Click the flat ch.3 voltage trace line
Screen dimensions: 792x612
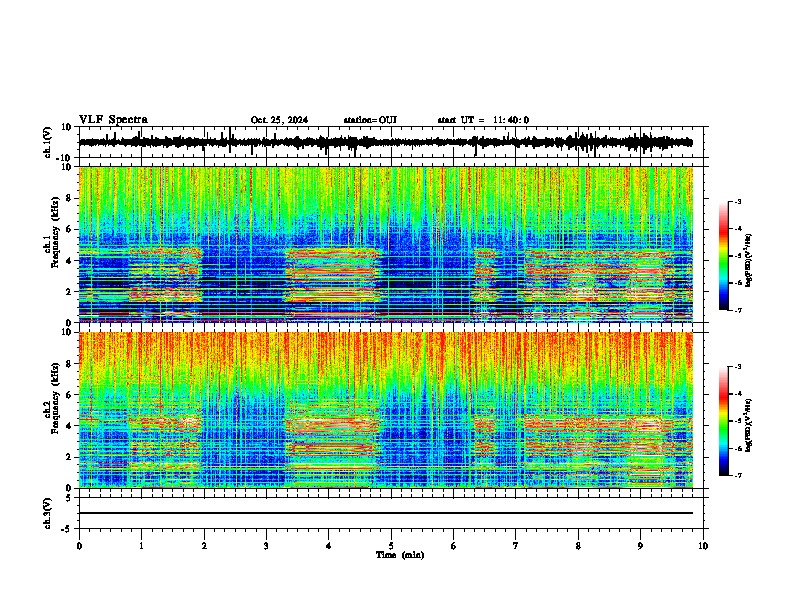[386, 513]
